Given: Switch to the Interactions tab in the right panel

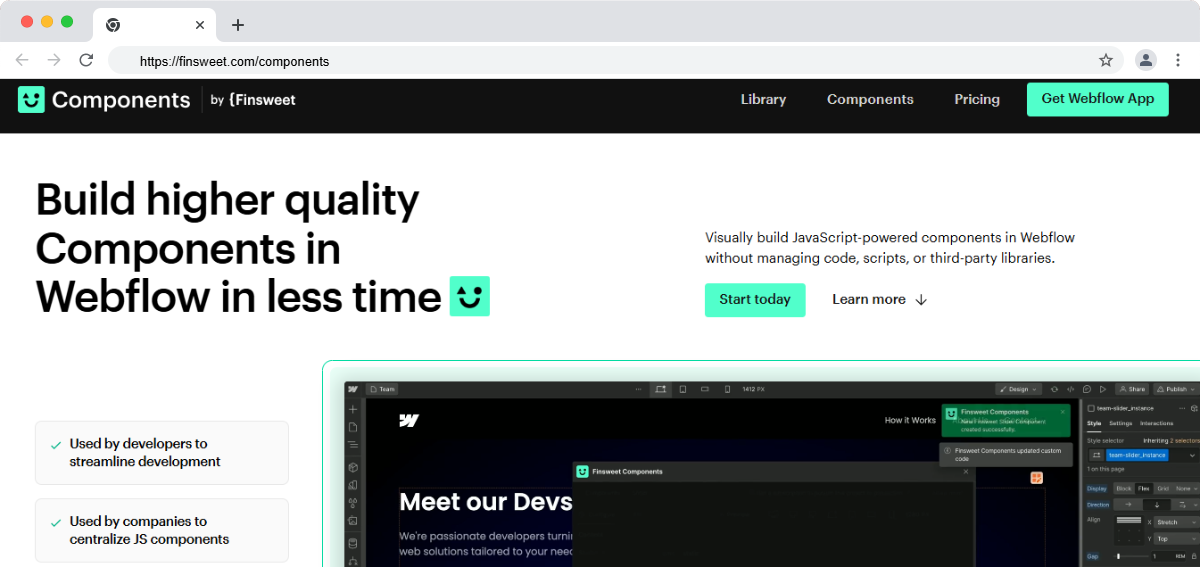Looking at the screenshot, I should (x=1156, y=423).
